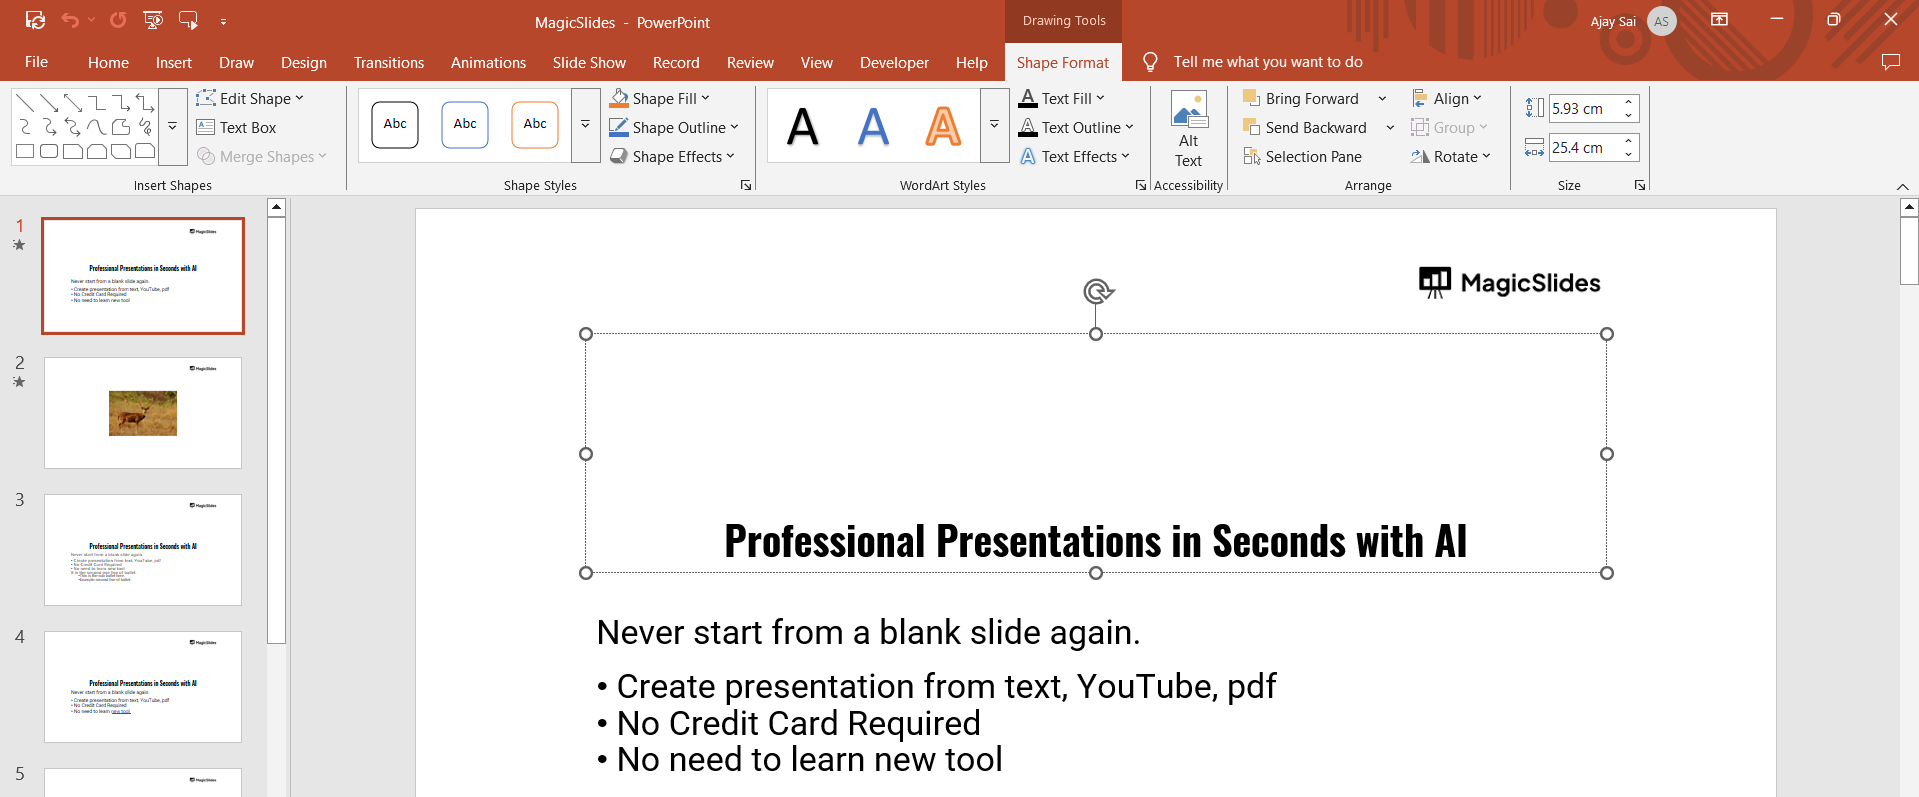Pick the Rounded Rectangle shape
Screen dimensions: 1919x797
(49, 151)
